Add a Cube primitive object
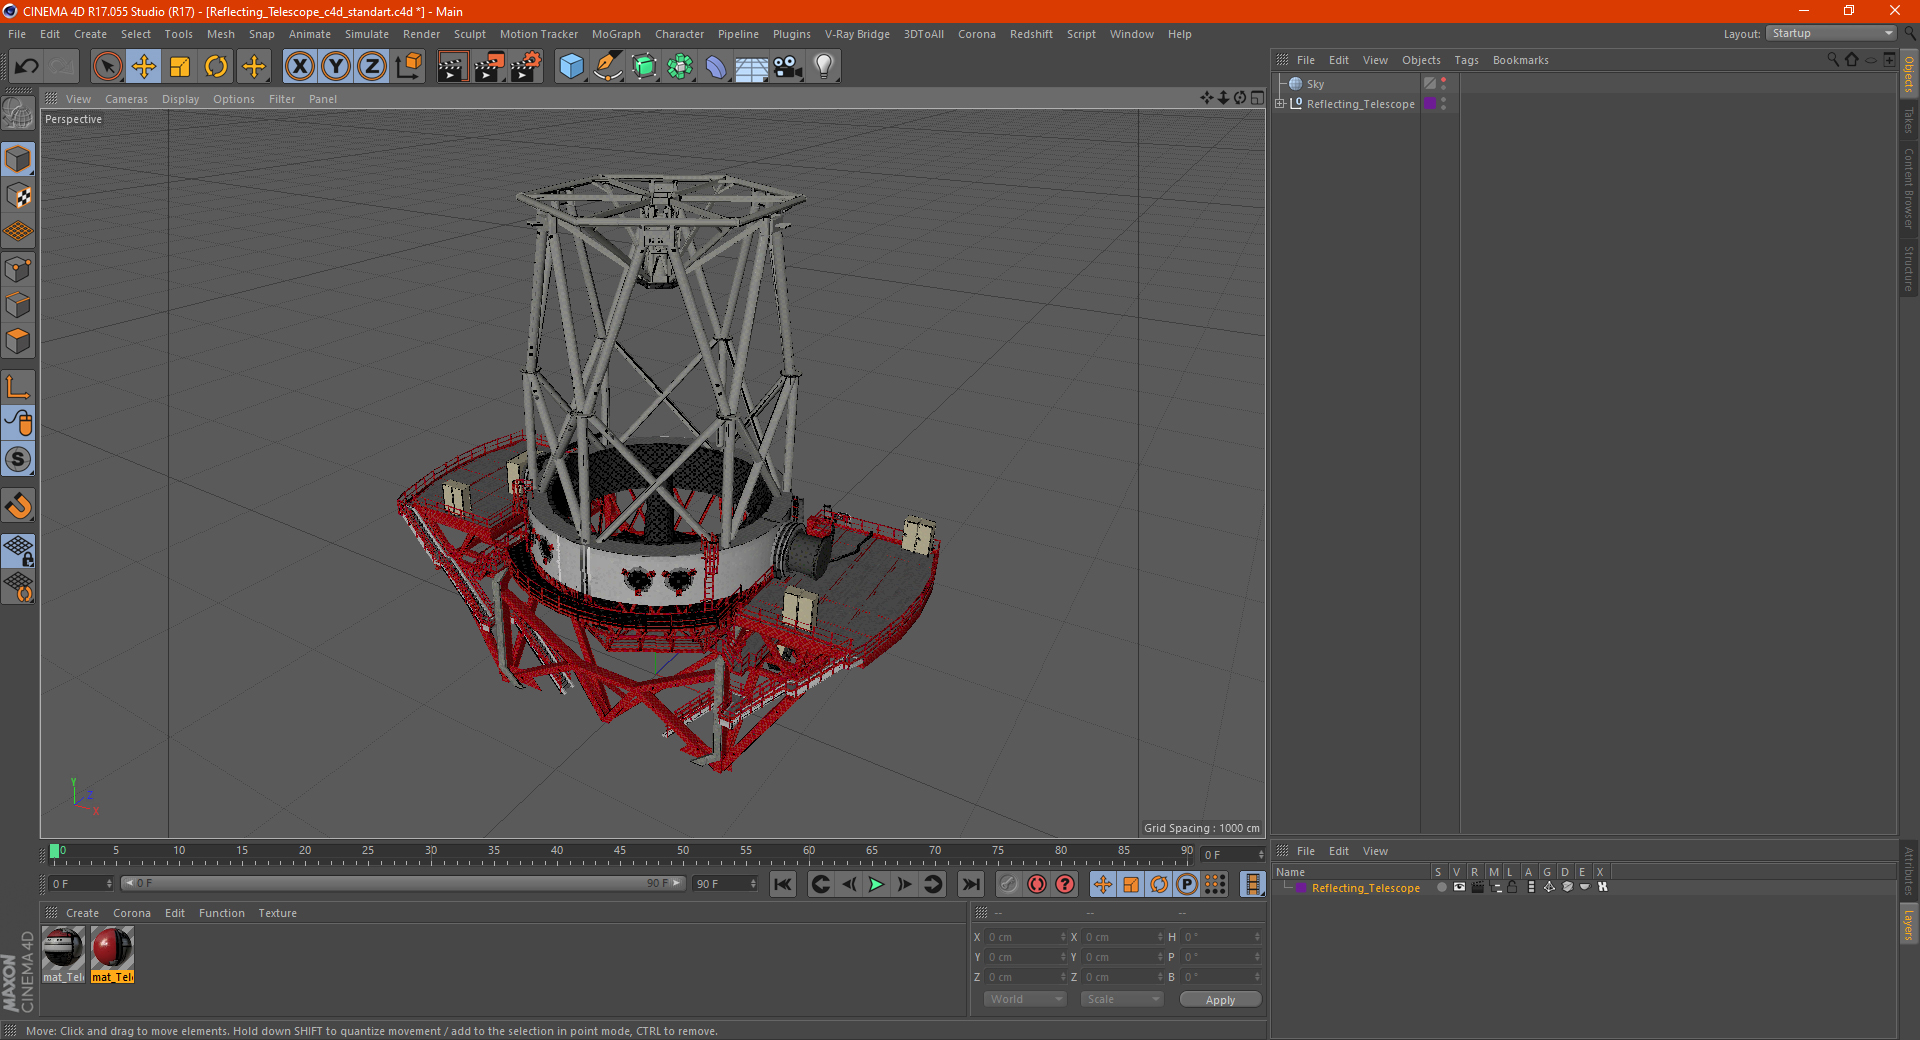The image size is (1920, 1040). click(x=571, y=67)
